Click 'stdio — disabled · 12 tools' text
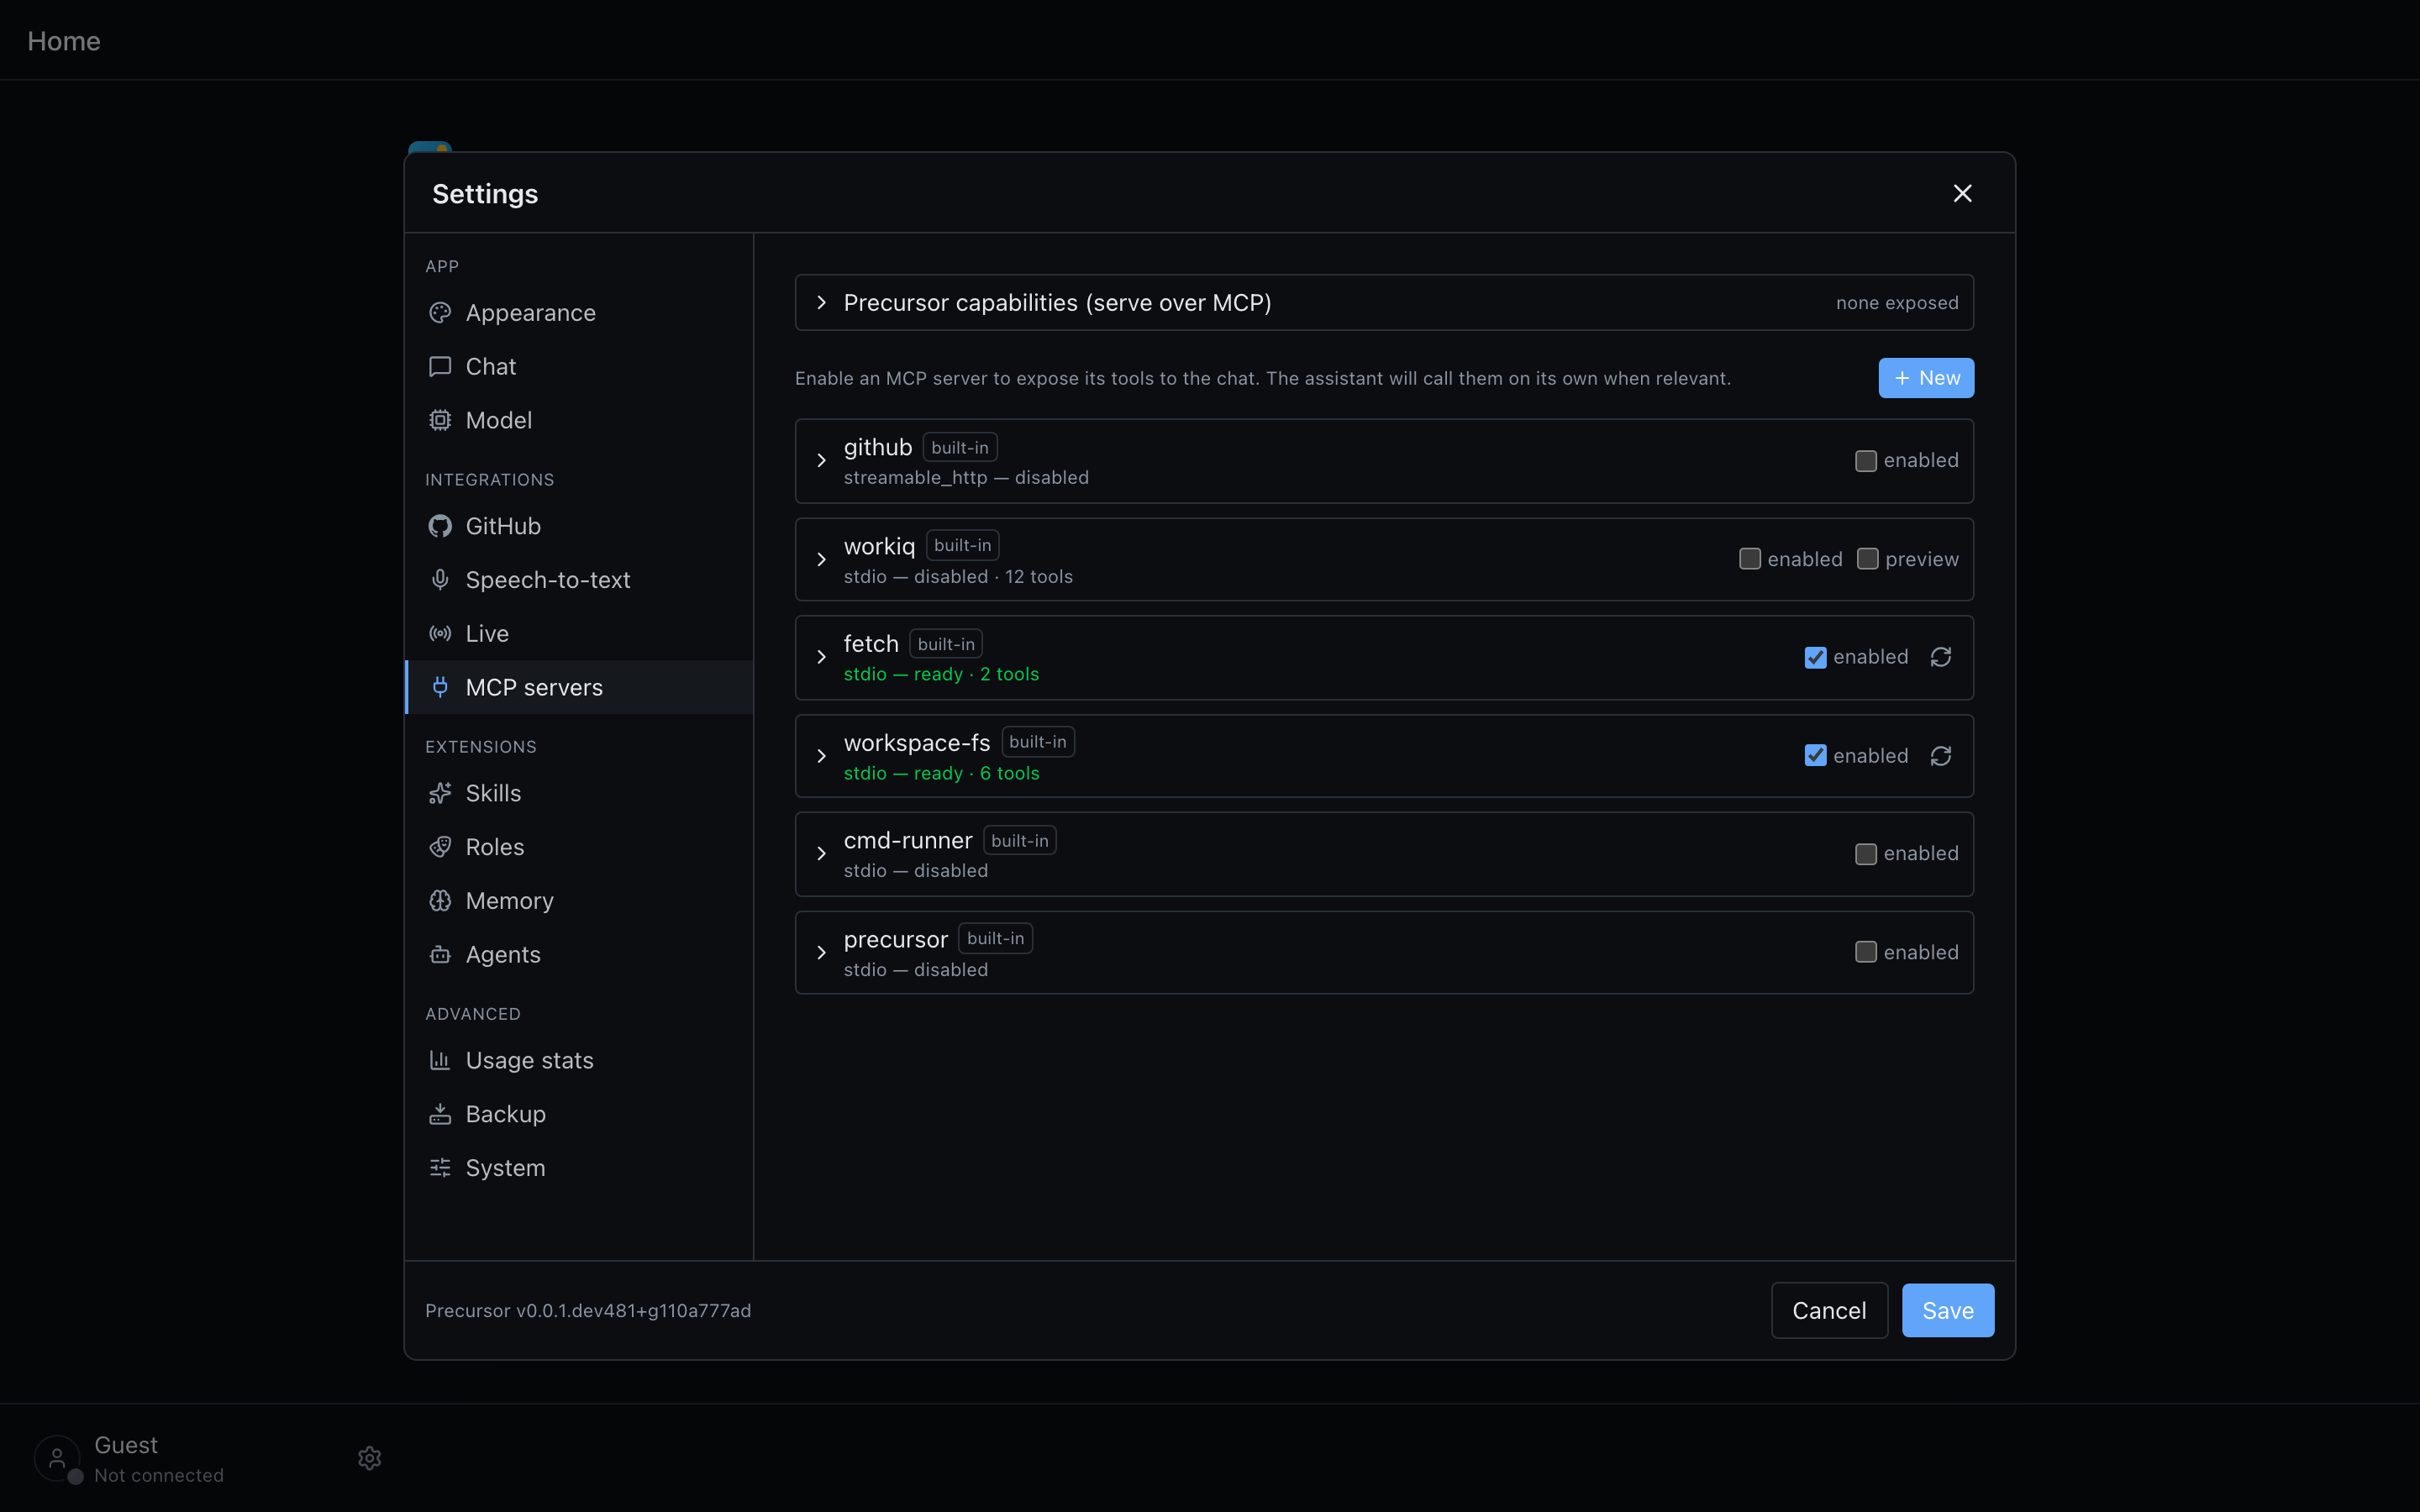The width and height of the screenshot is (2420, 1512). (x=958, y=577)
